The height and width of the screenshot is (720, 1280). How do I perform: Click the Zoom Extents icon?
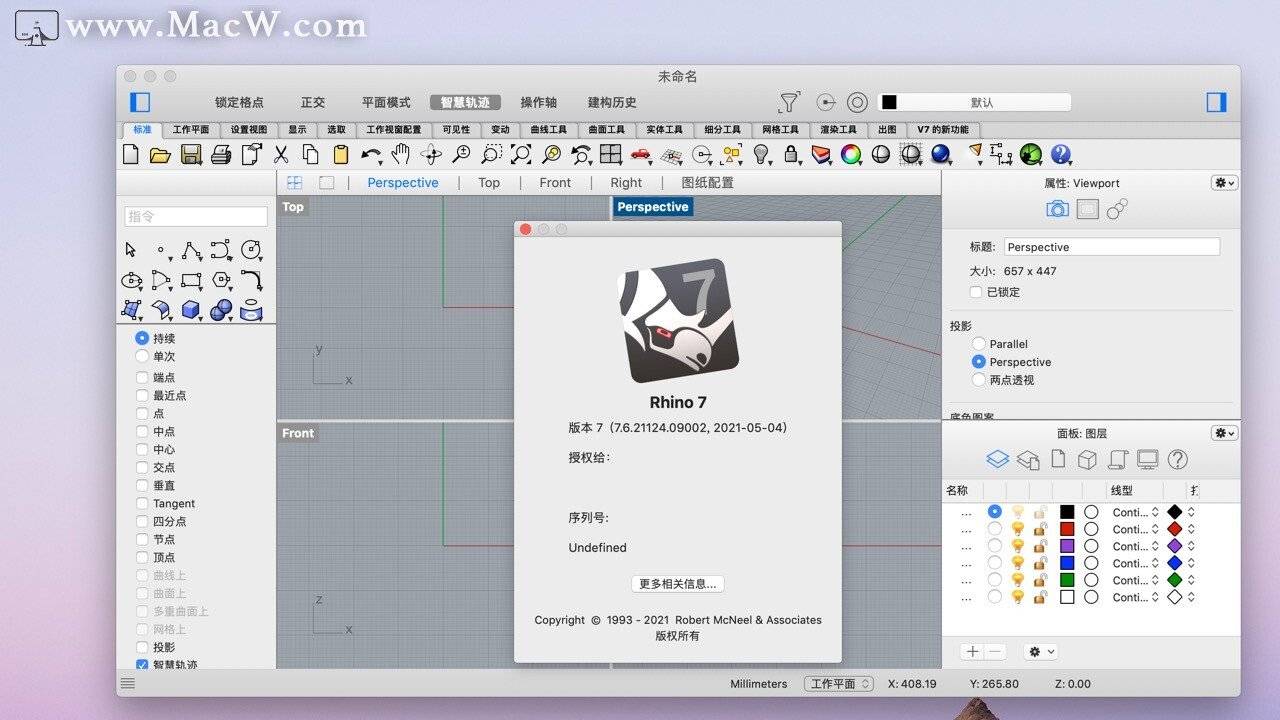pyautogui.click(x=521, y=154)
